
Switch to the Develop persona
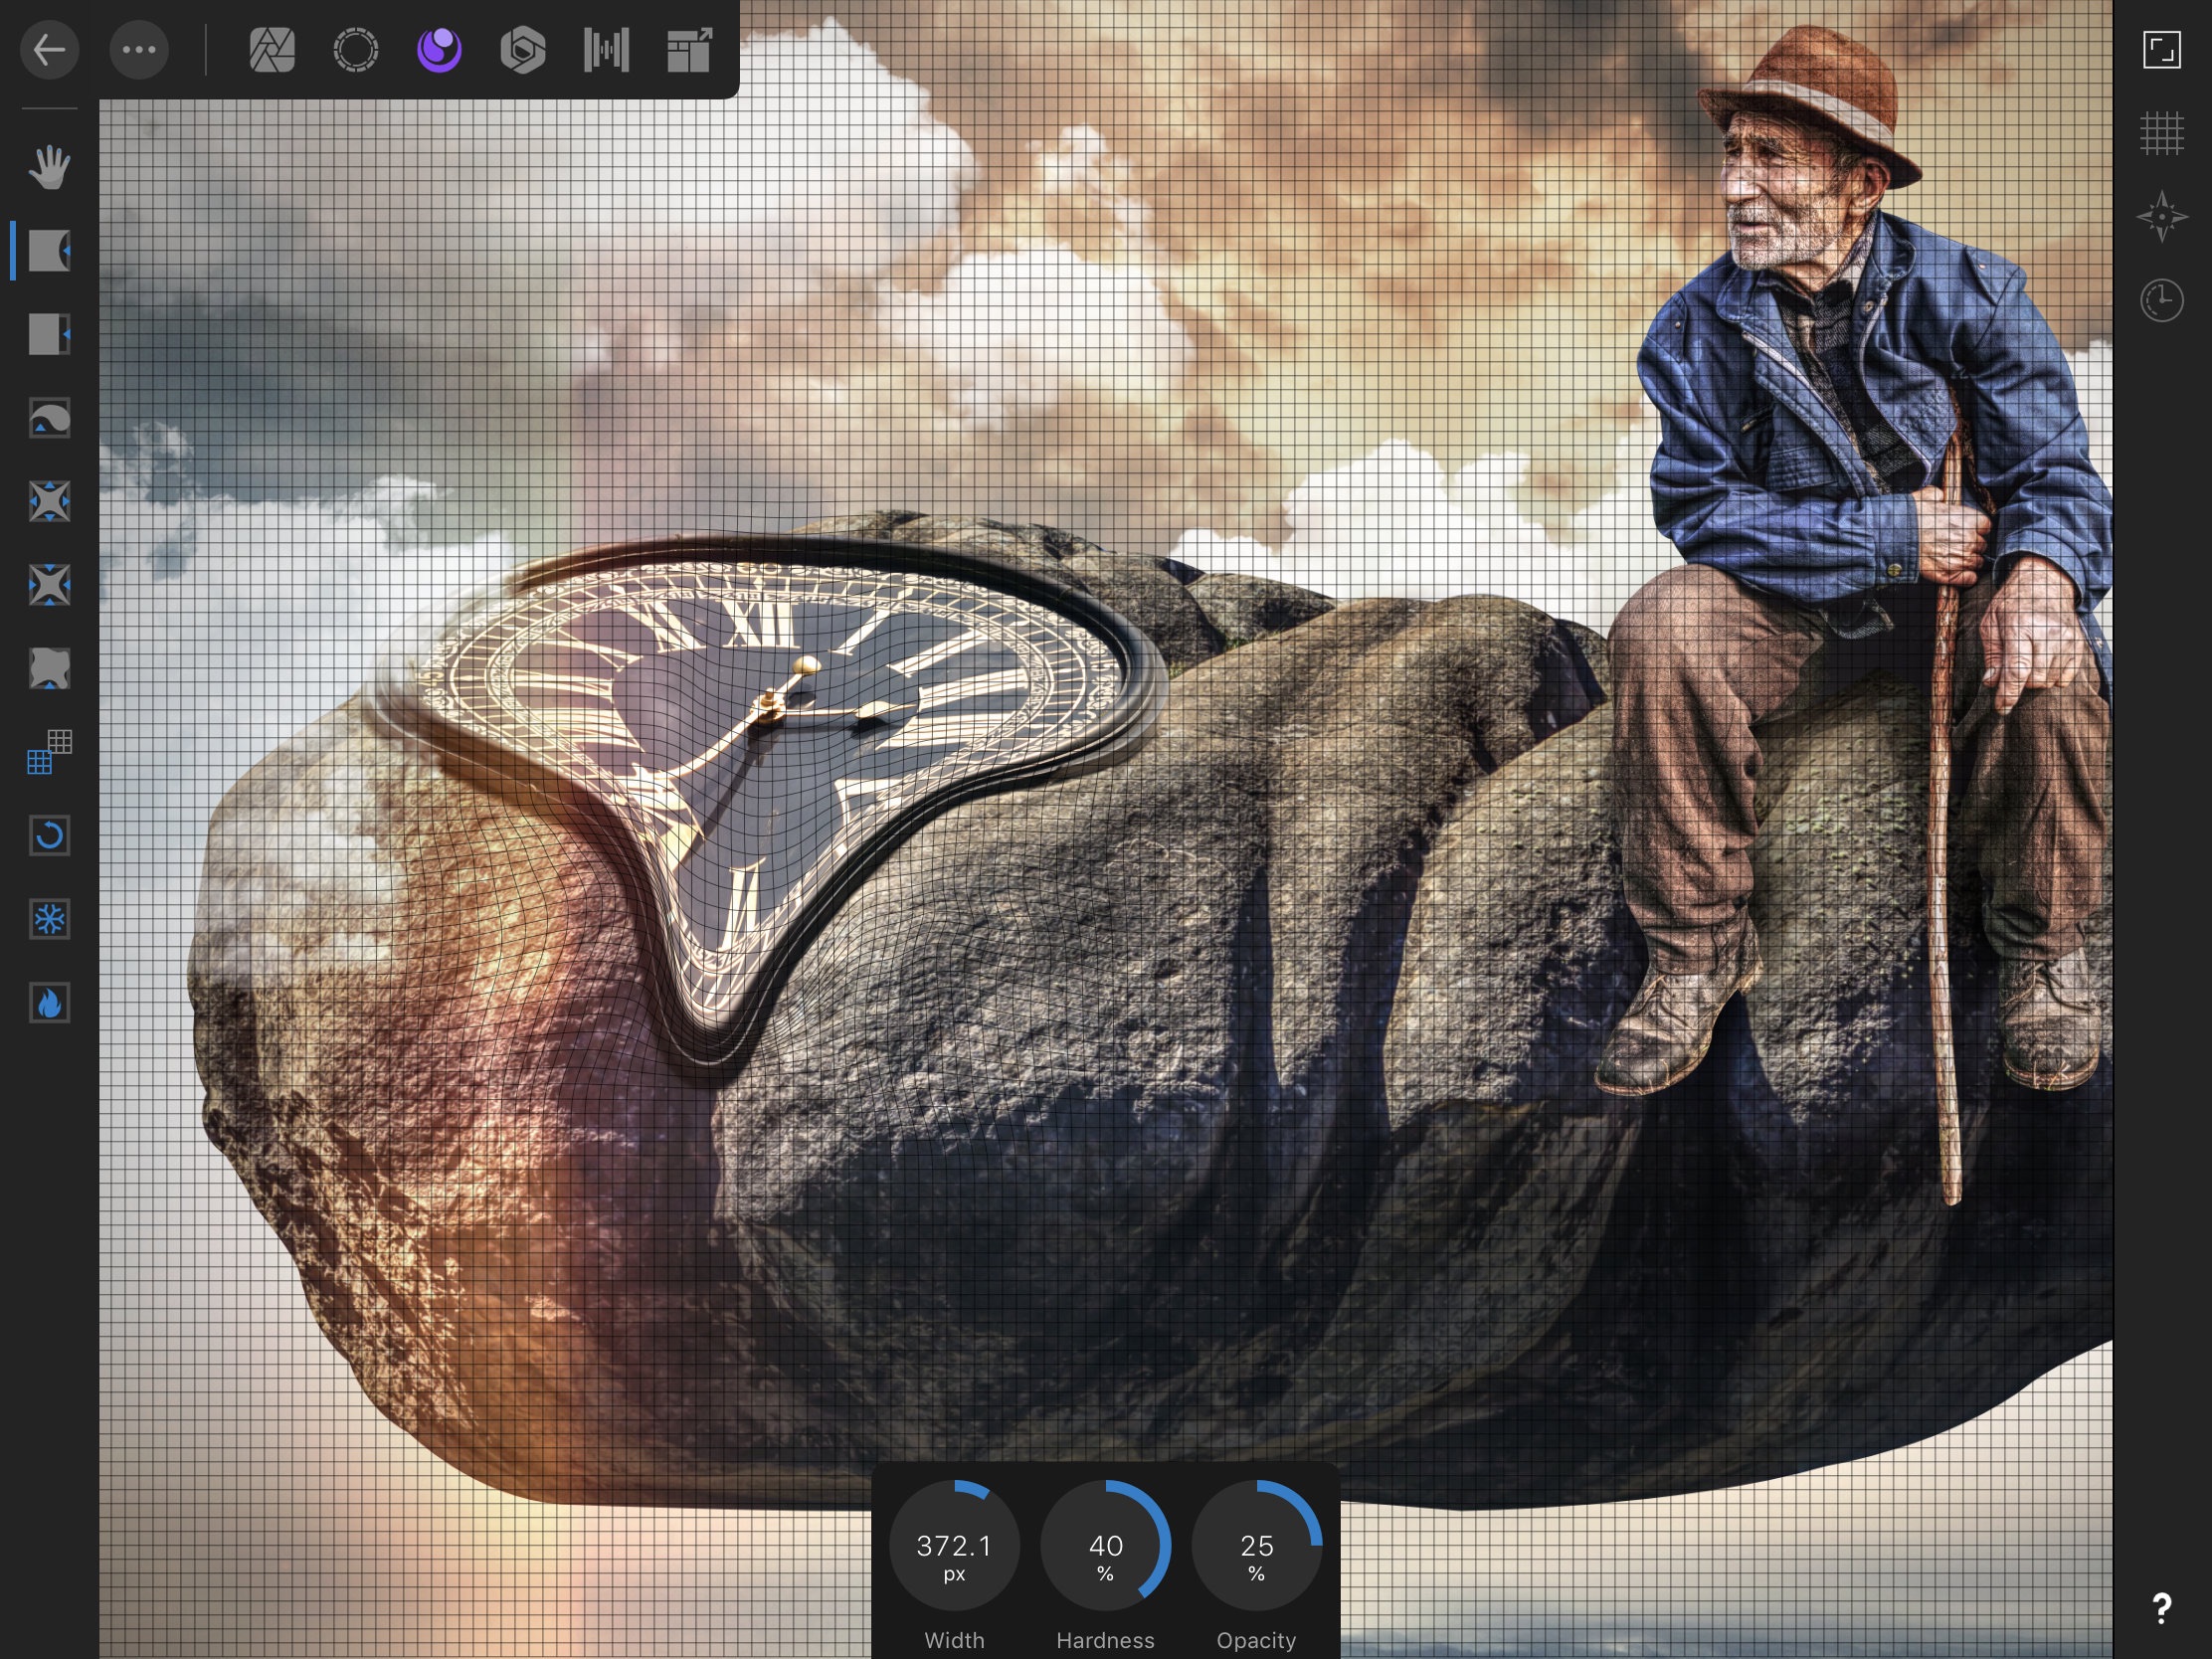[522, 50]
